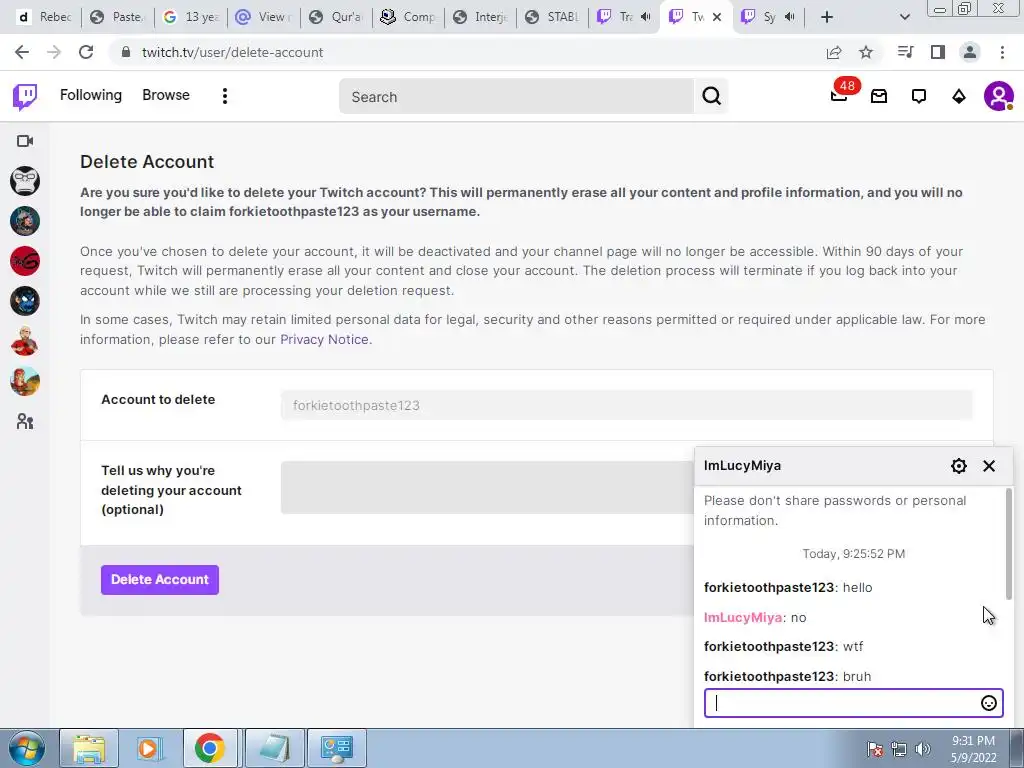Close the active Twitch tab
1024x768 pixels.
point(716,17)
